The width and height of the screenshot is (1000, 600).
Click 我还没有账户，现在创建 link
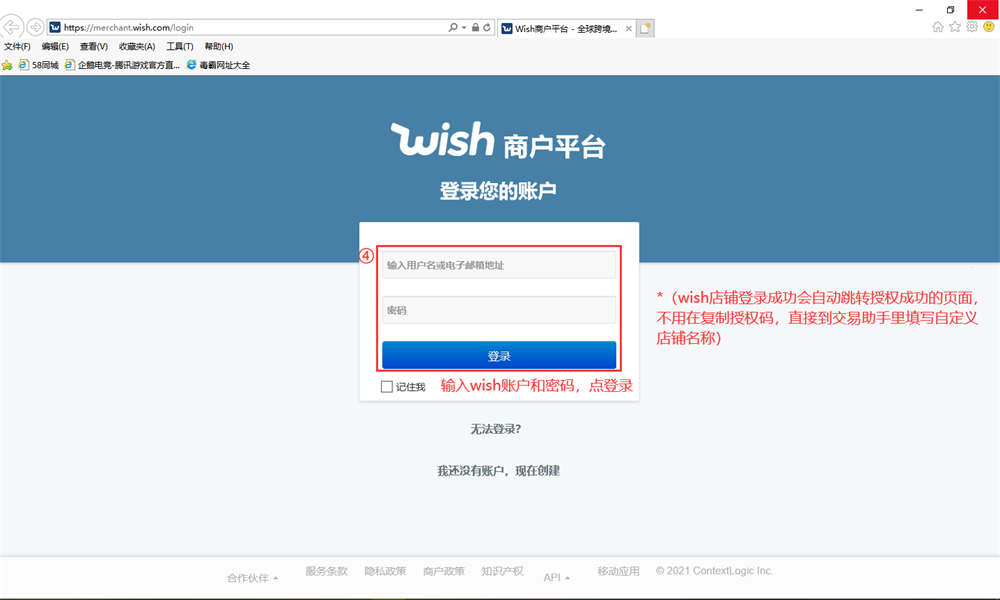(498, 471)
